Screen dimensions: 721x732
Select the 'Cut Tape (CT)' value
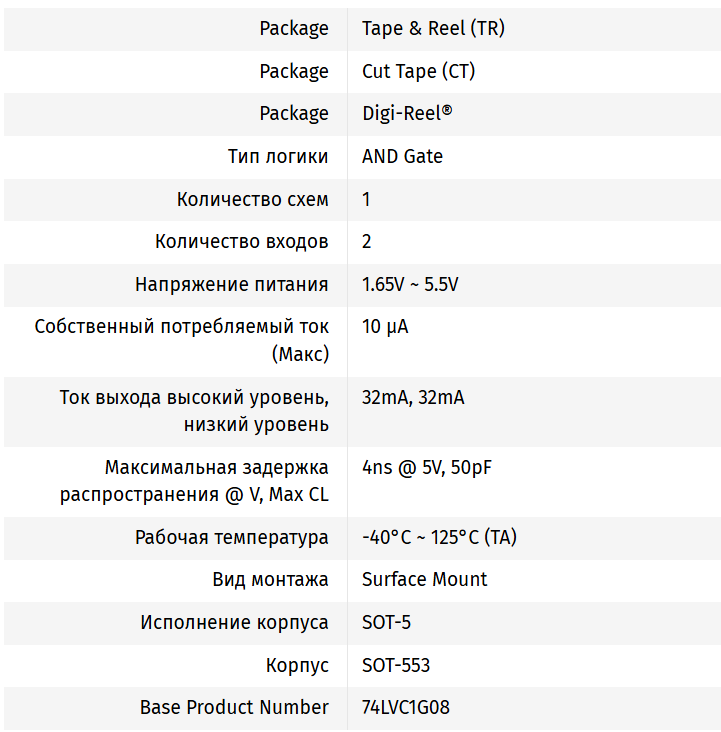(x=418, y=71)
